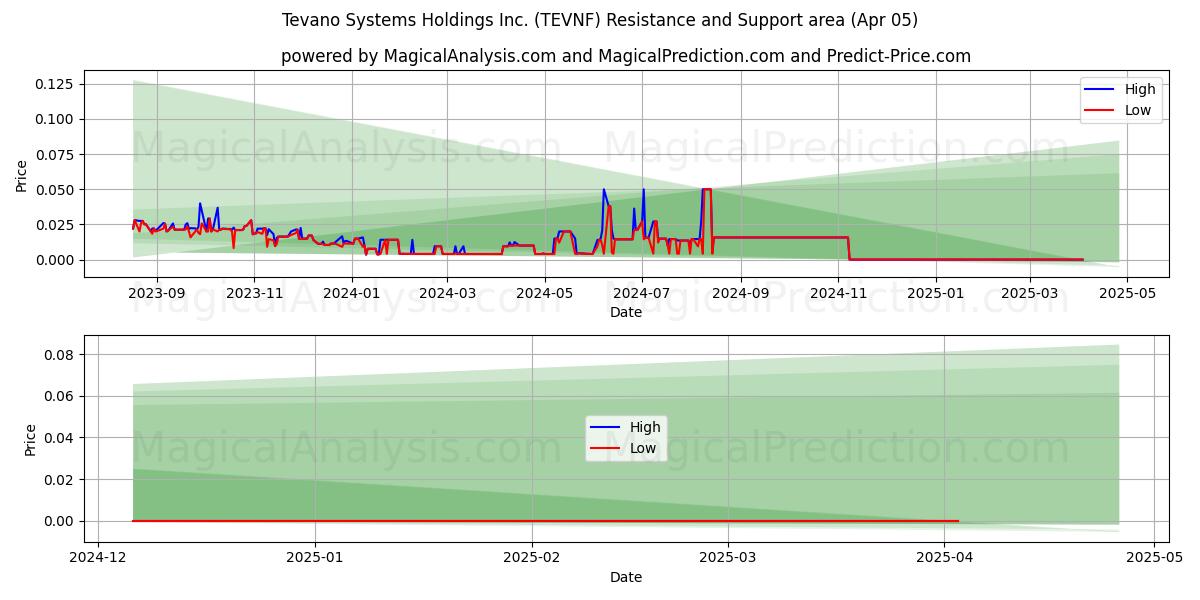Click the 0.100 y-axis label in top chart

[x=56, y=119]
